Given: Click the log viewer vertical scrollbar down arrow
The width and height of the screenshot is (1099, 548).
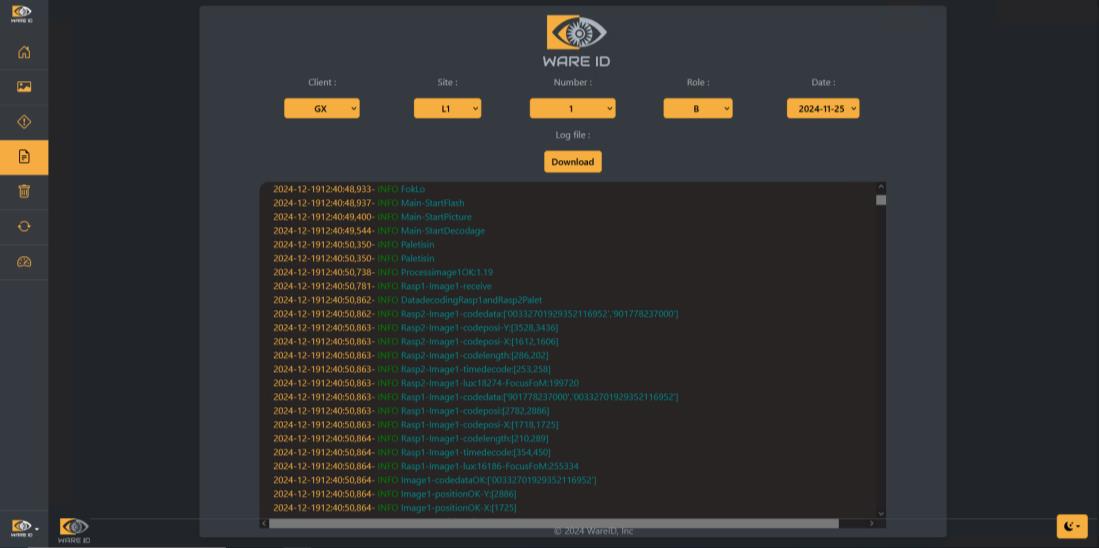Looking at the screenshot, I should (x=880, y=513).
